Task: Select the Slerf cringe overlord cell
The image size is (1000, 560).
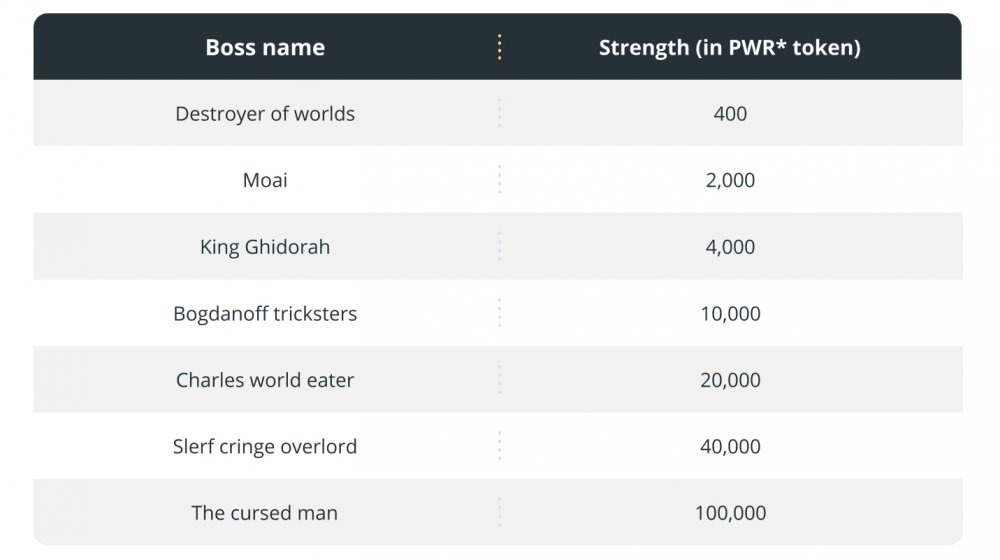Action: 265,446
